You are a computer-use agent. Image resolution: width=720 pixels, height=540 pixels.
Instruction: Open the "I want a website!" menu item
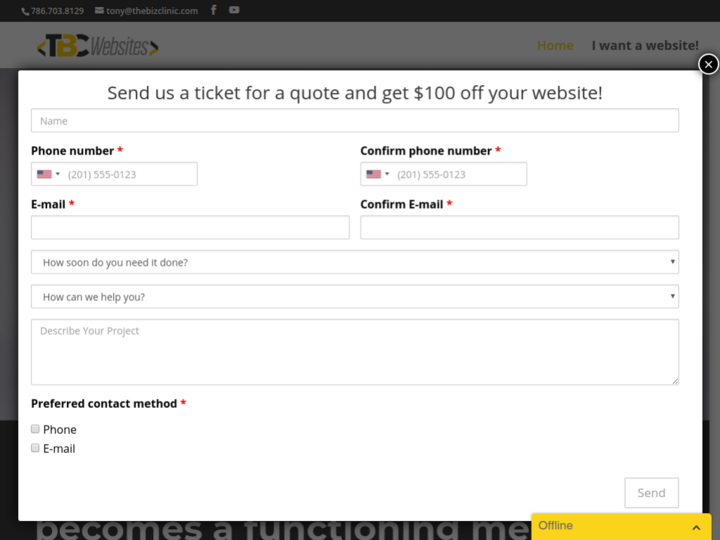click(645, 45)
